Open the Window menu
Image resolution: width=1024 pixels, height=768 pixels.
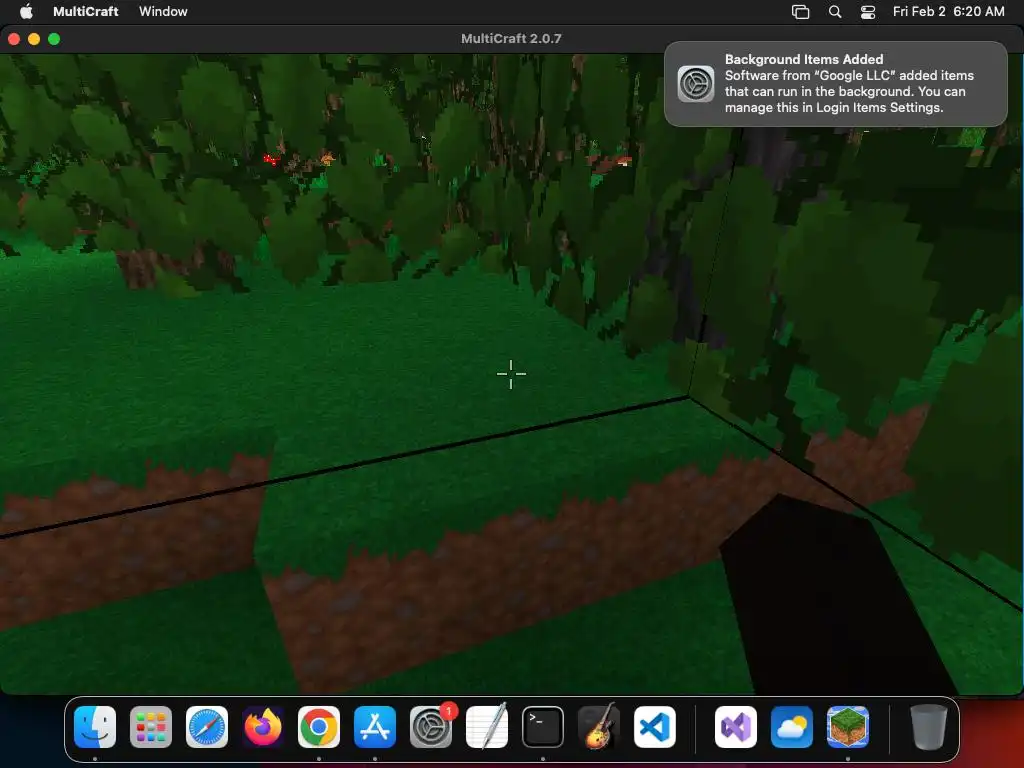coord(163,11)
